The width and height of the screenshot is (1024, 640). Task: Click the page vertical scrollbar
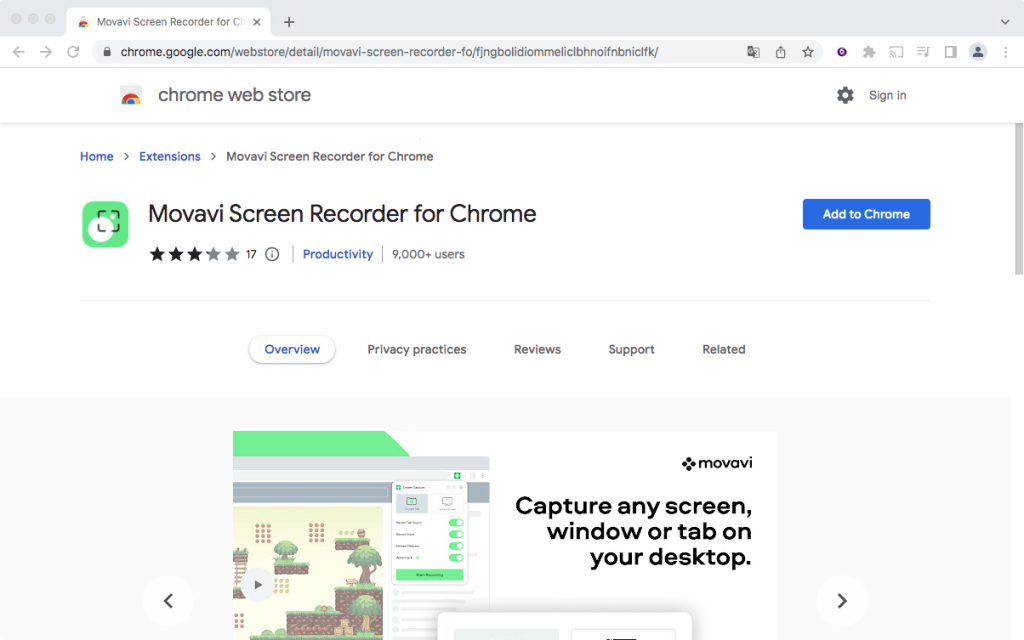1018,199
